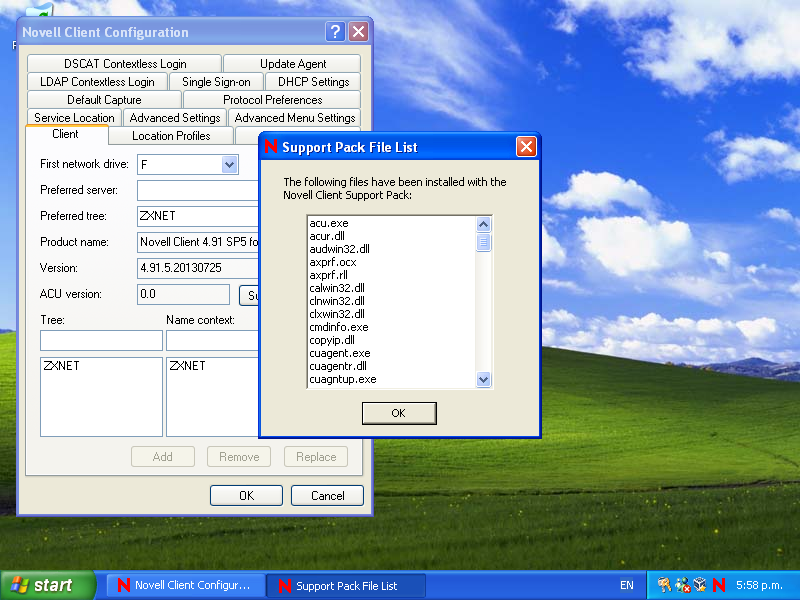Select audwin32.dll in the file list
Image resolution: width=800 pixels, height=600 pixels.
pos(339,249)
